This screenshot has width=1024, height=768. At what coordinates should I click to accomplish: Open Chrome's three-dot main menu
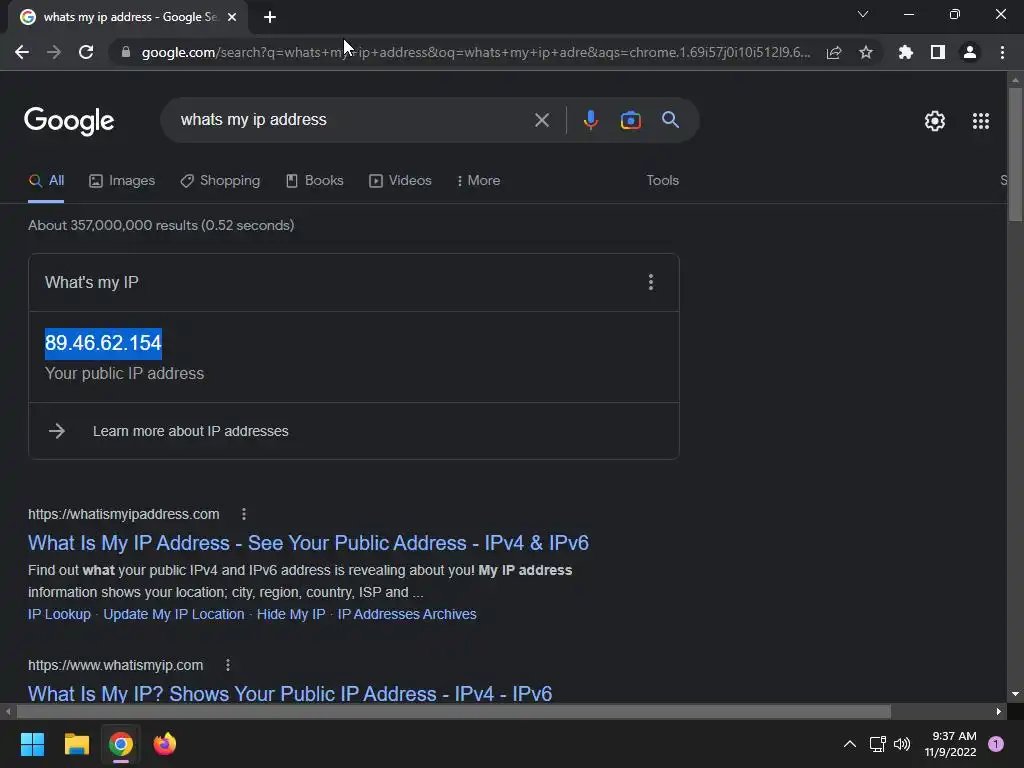point(1002,52)
